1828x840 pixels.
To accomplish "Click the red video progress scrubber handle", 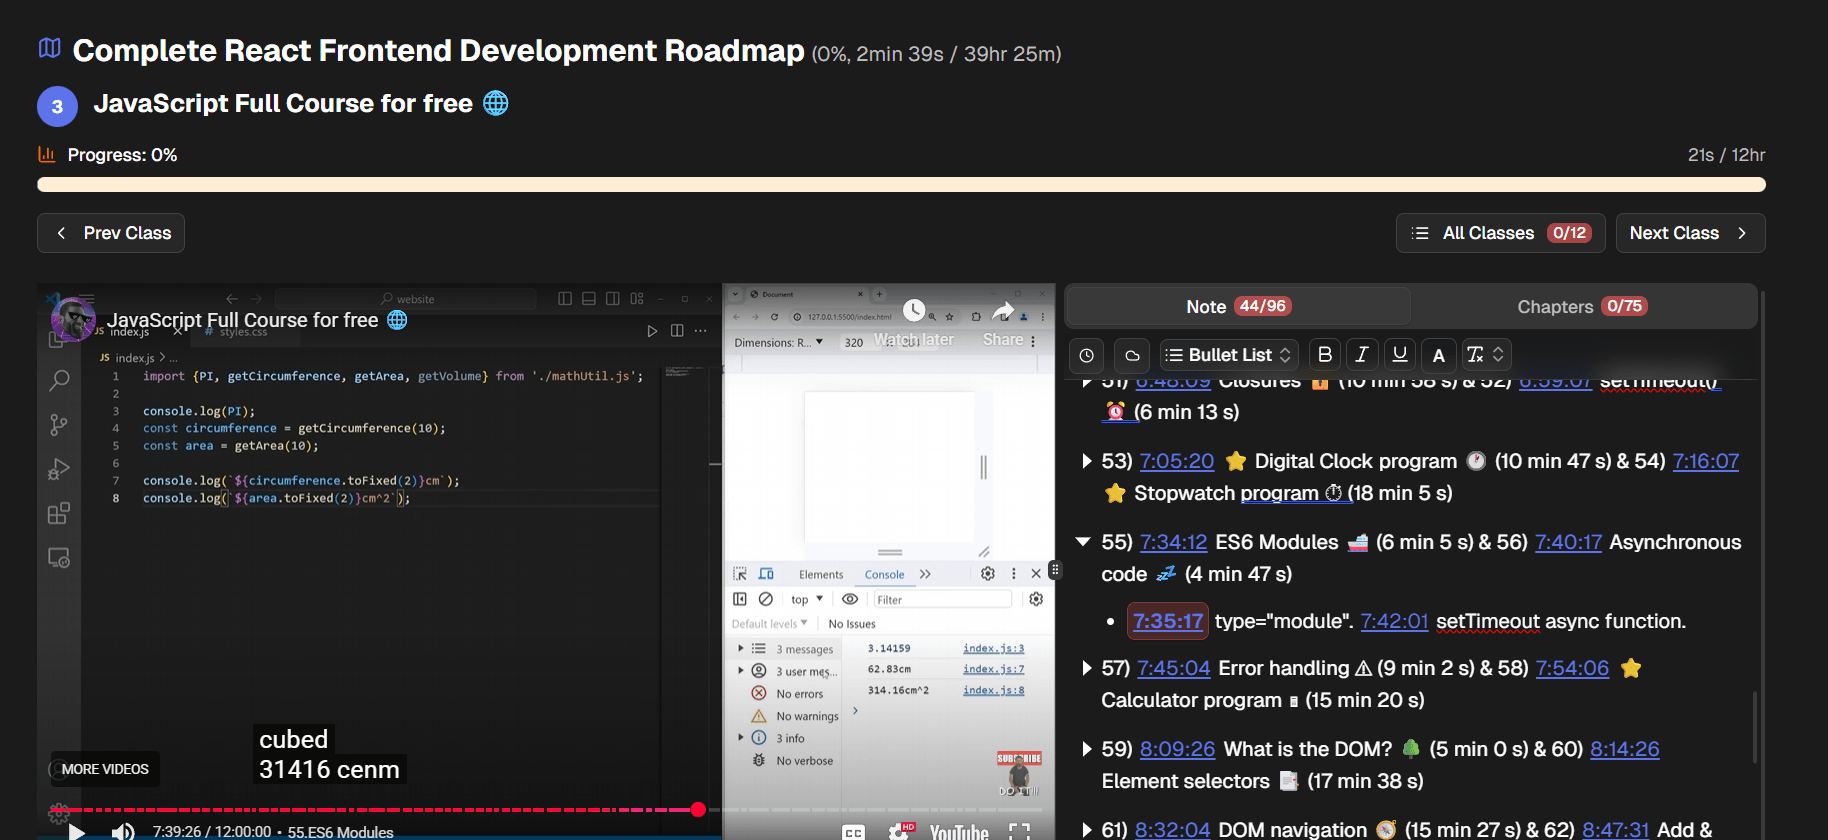I will (x=698, y=809).
